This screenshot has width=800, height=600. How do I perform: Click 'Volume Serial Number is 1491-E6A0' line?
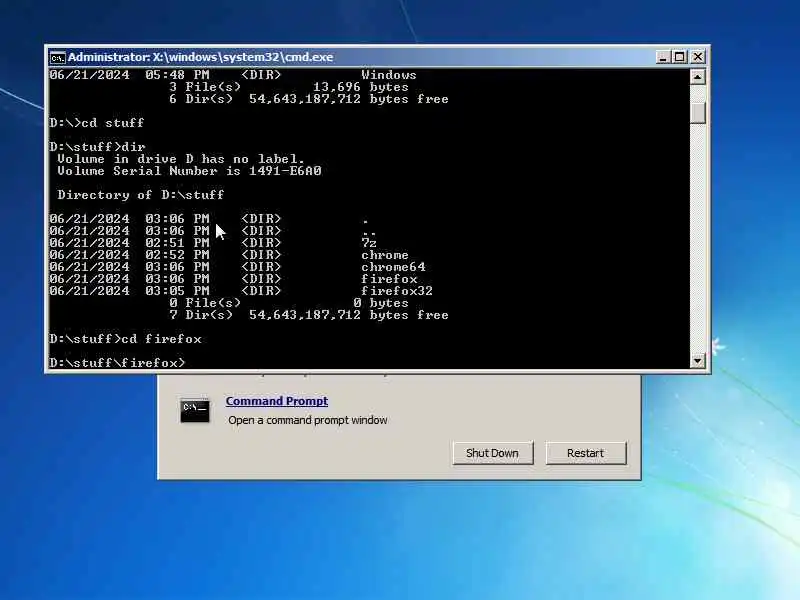click(x=189, y=171)
